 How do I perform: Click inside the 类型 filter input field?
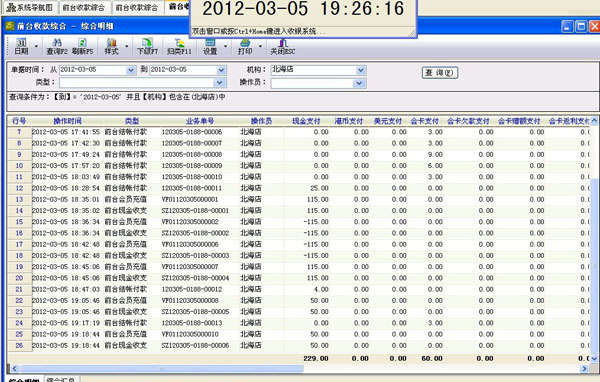pos(137,83)
